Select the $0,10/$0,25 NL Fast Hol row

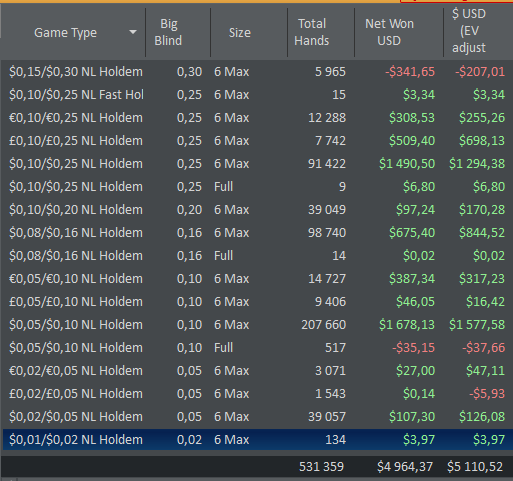[x=257, y=95]
